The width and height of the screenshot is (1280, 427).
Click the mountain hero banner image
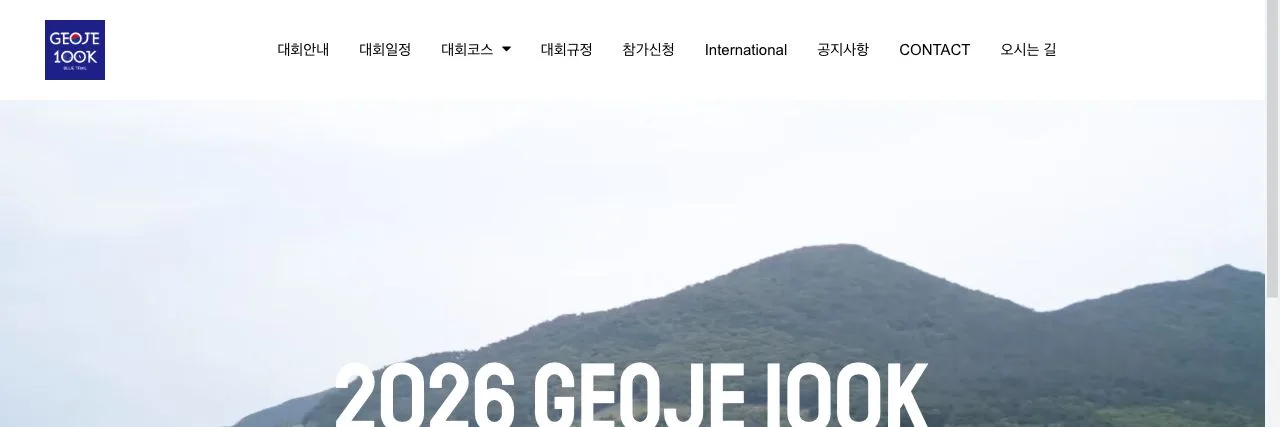(x=632, y=263)
